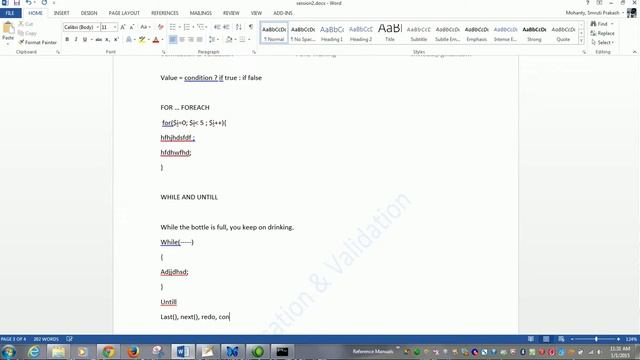Apply strikethrough formatting
Screen dimensions: 640x360
[x=98, y=40]
